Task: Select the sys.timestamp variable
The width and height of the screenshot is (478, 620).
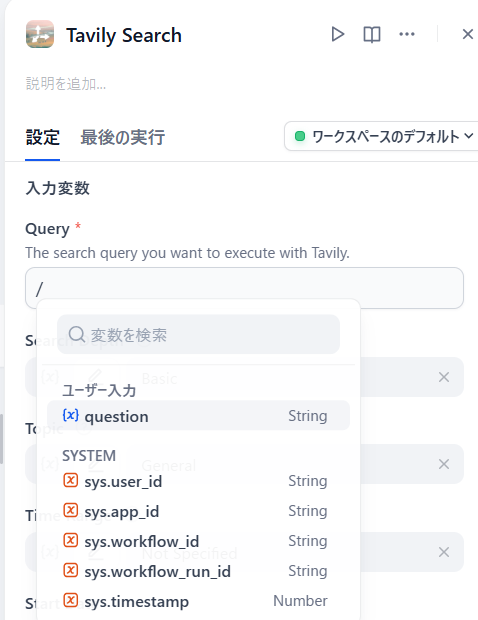Action: pyautogui.click(x=198, y=601)
